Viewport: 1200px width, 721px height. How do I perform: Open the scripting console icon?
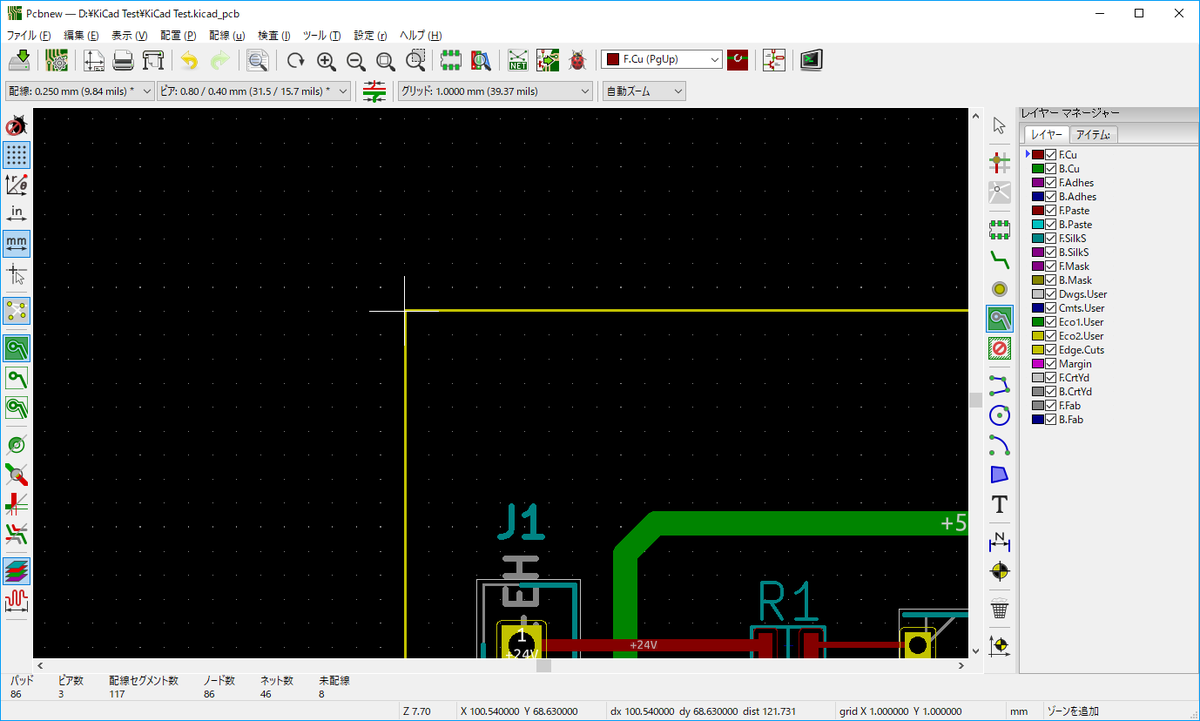811,60
